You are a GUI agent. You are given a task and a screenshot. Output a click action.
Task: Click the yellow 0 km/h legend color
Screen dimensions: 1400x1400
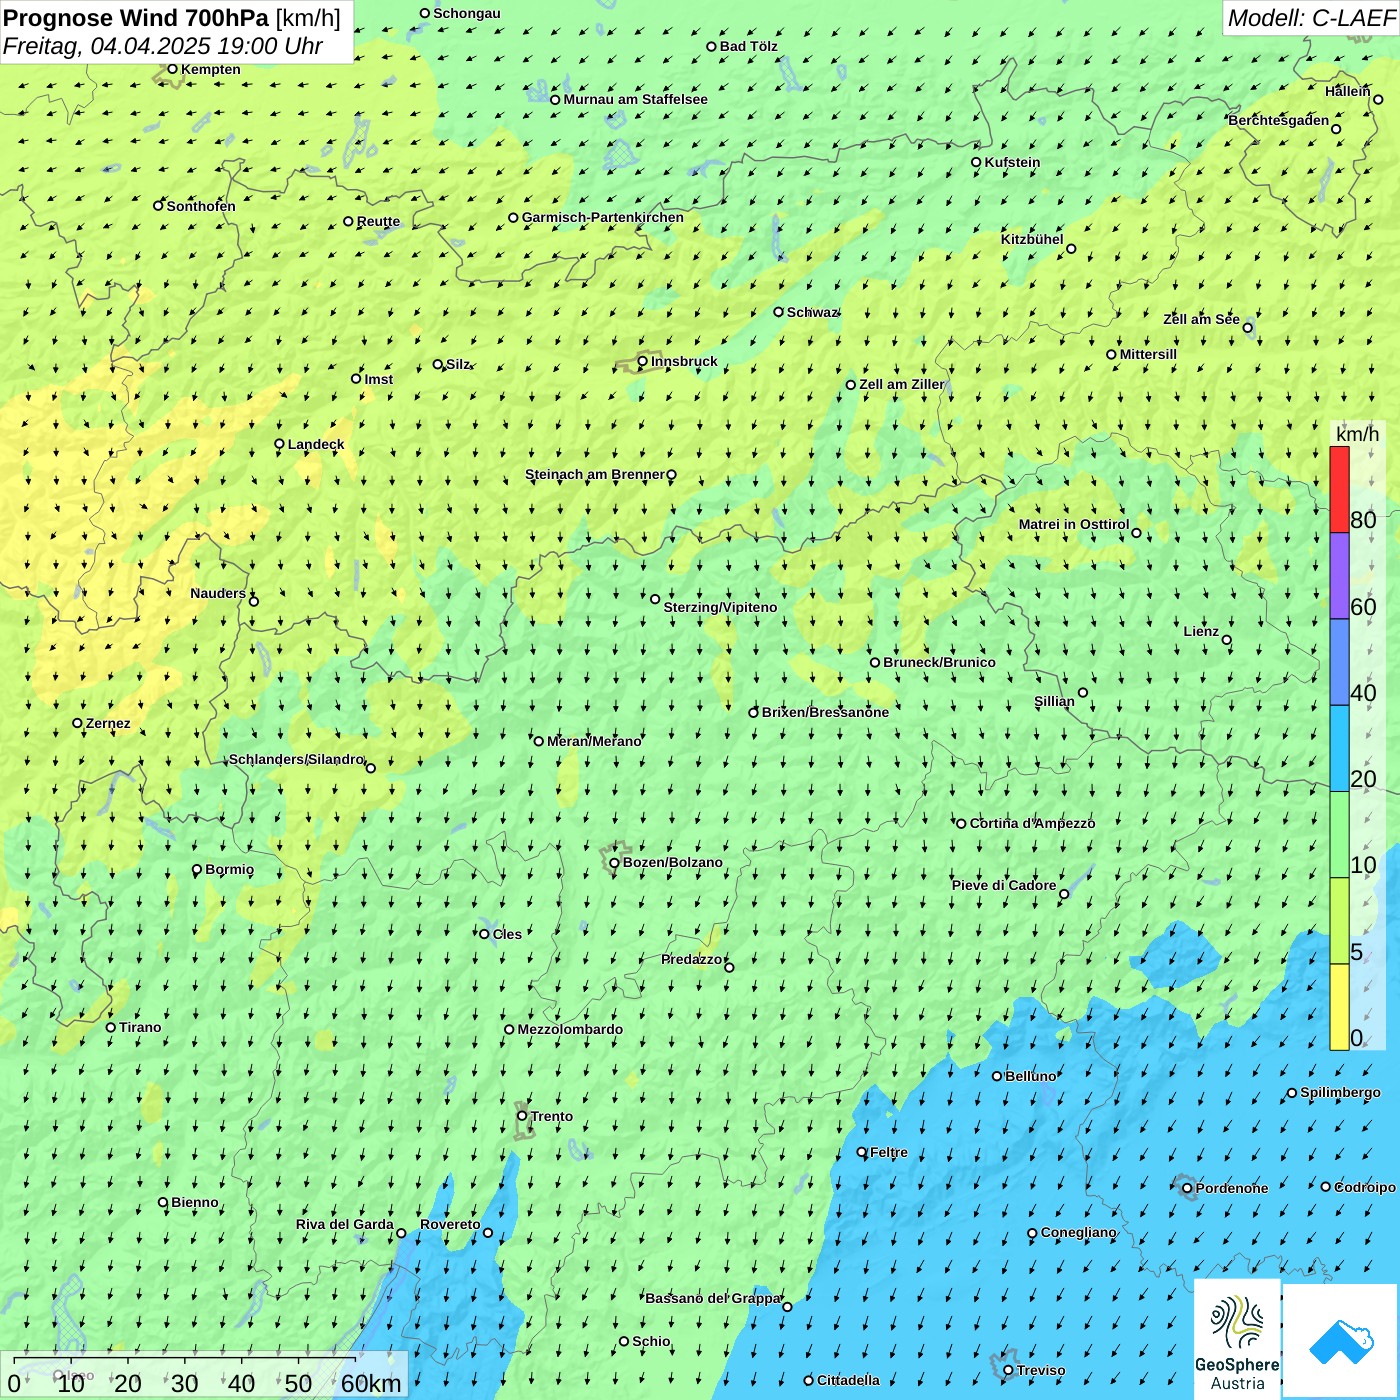1339,1007
